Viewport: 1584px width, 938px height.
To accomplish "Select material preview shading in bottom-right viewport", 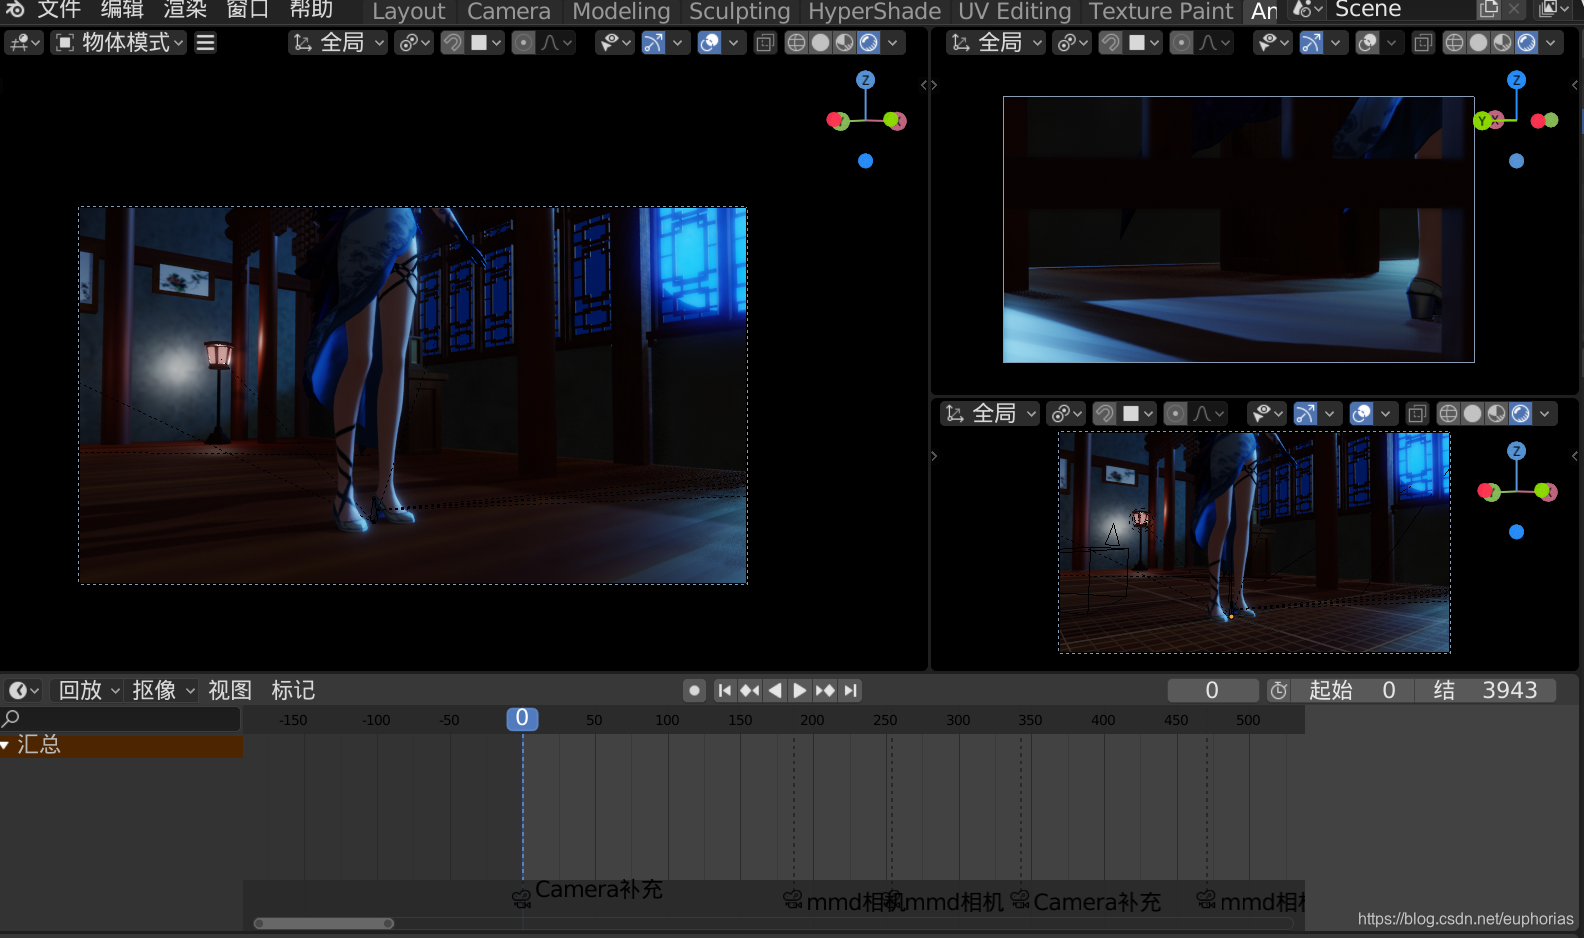I will [1496, 414].
